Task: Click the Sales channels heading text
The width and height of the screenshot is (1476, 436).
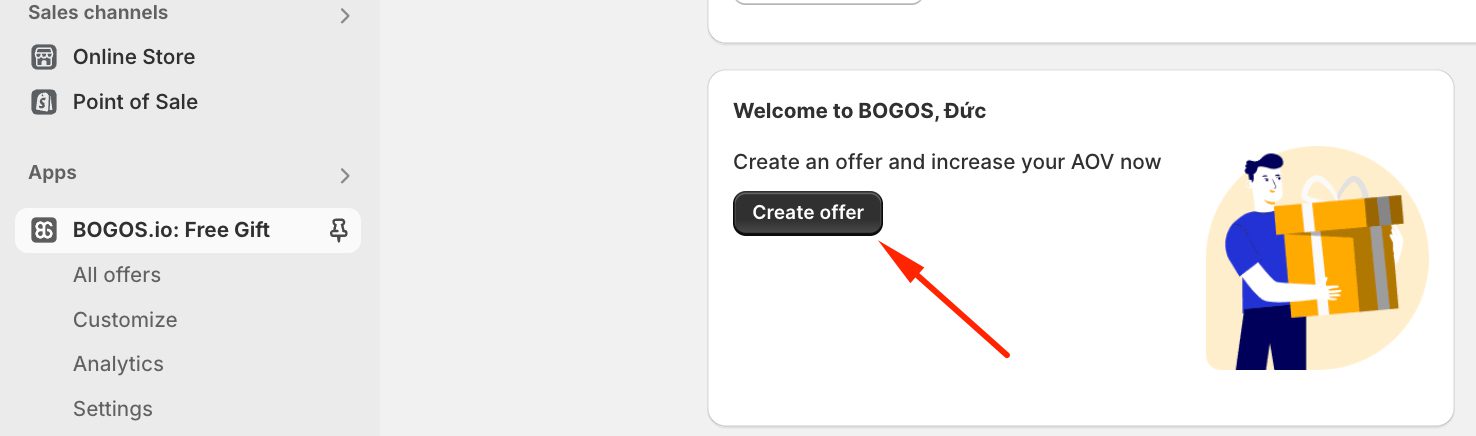Action: pos(98,13)
